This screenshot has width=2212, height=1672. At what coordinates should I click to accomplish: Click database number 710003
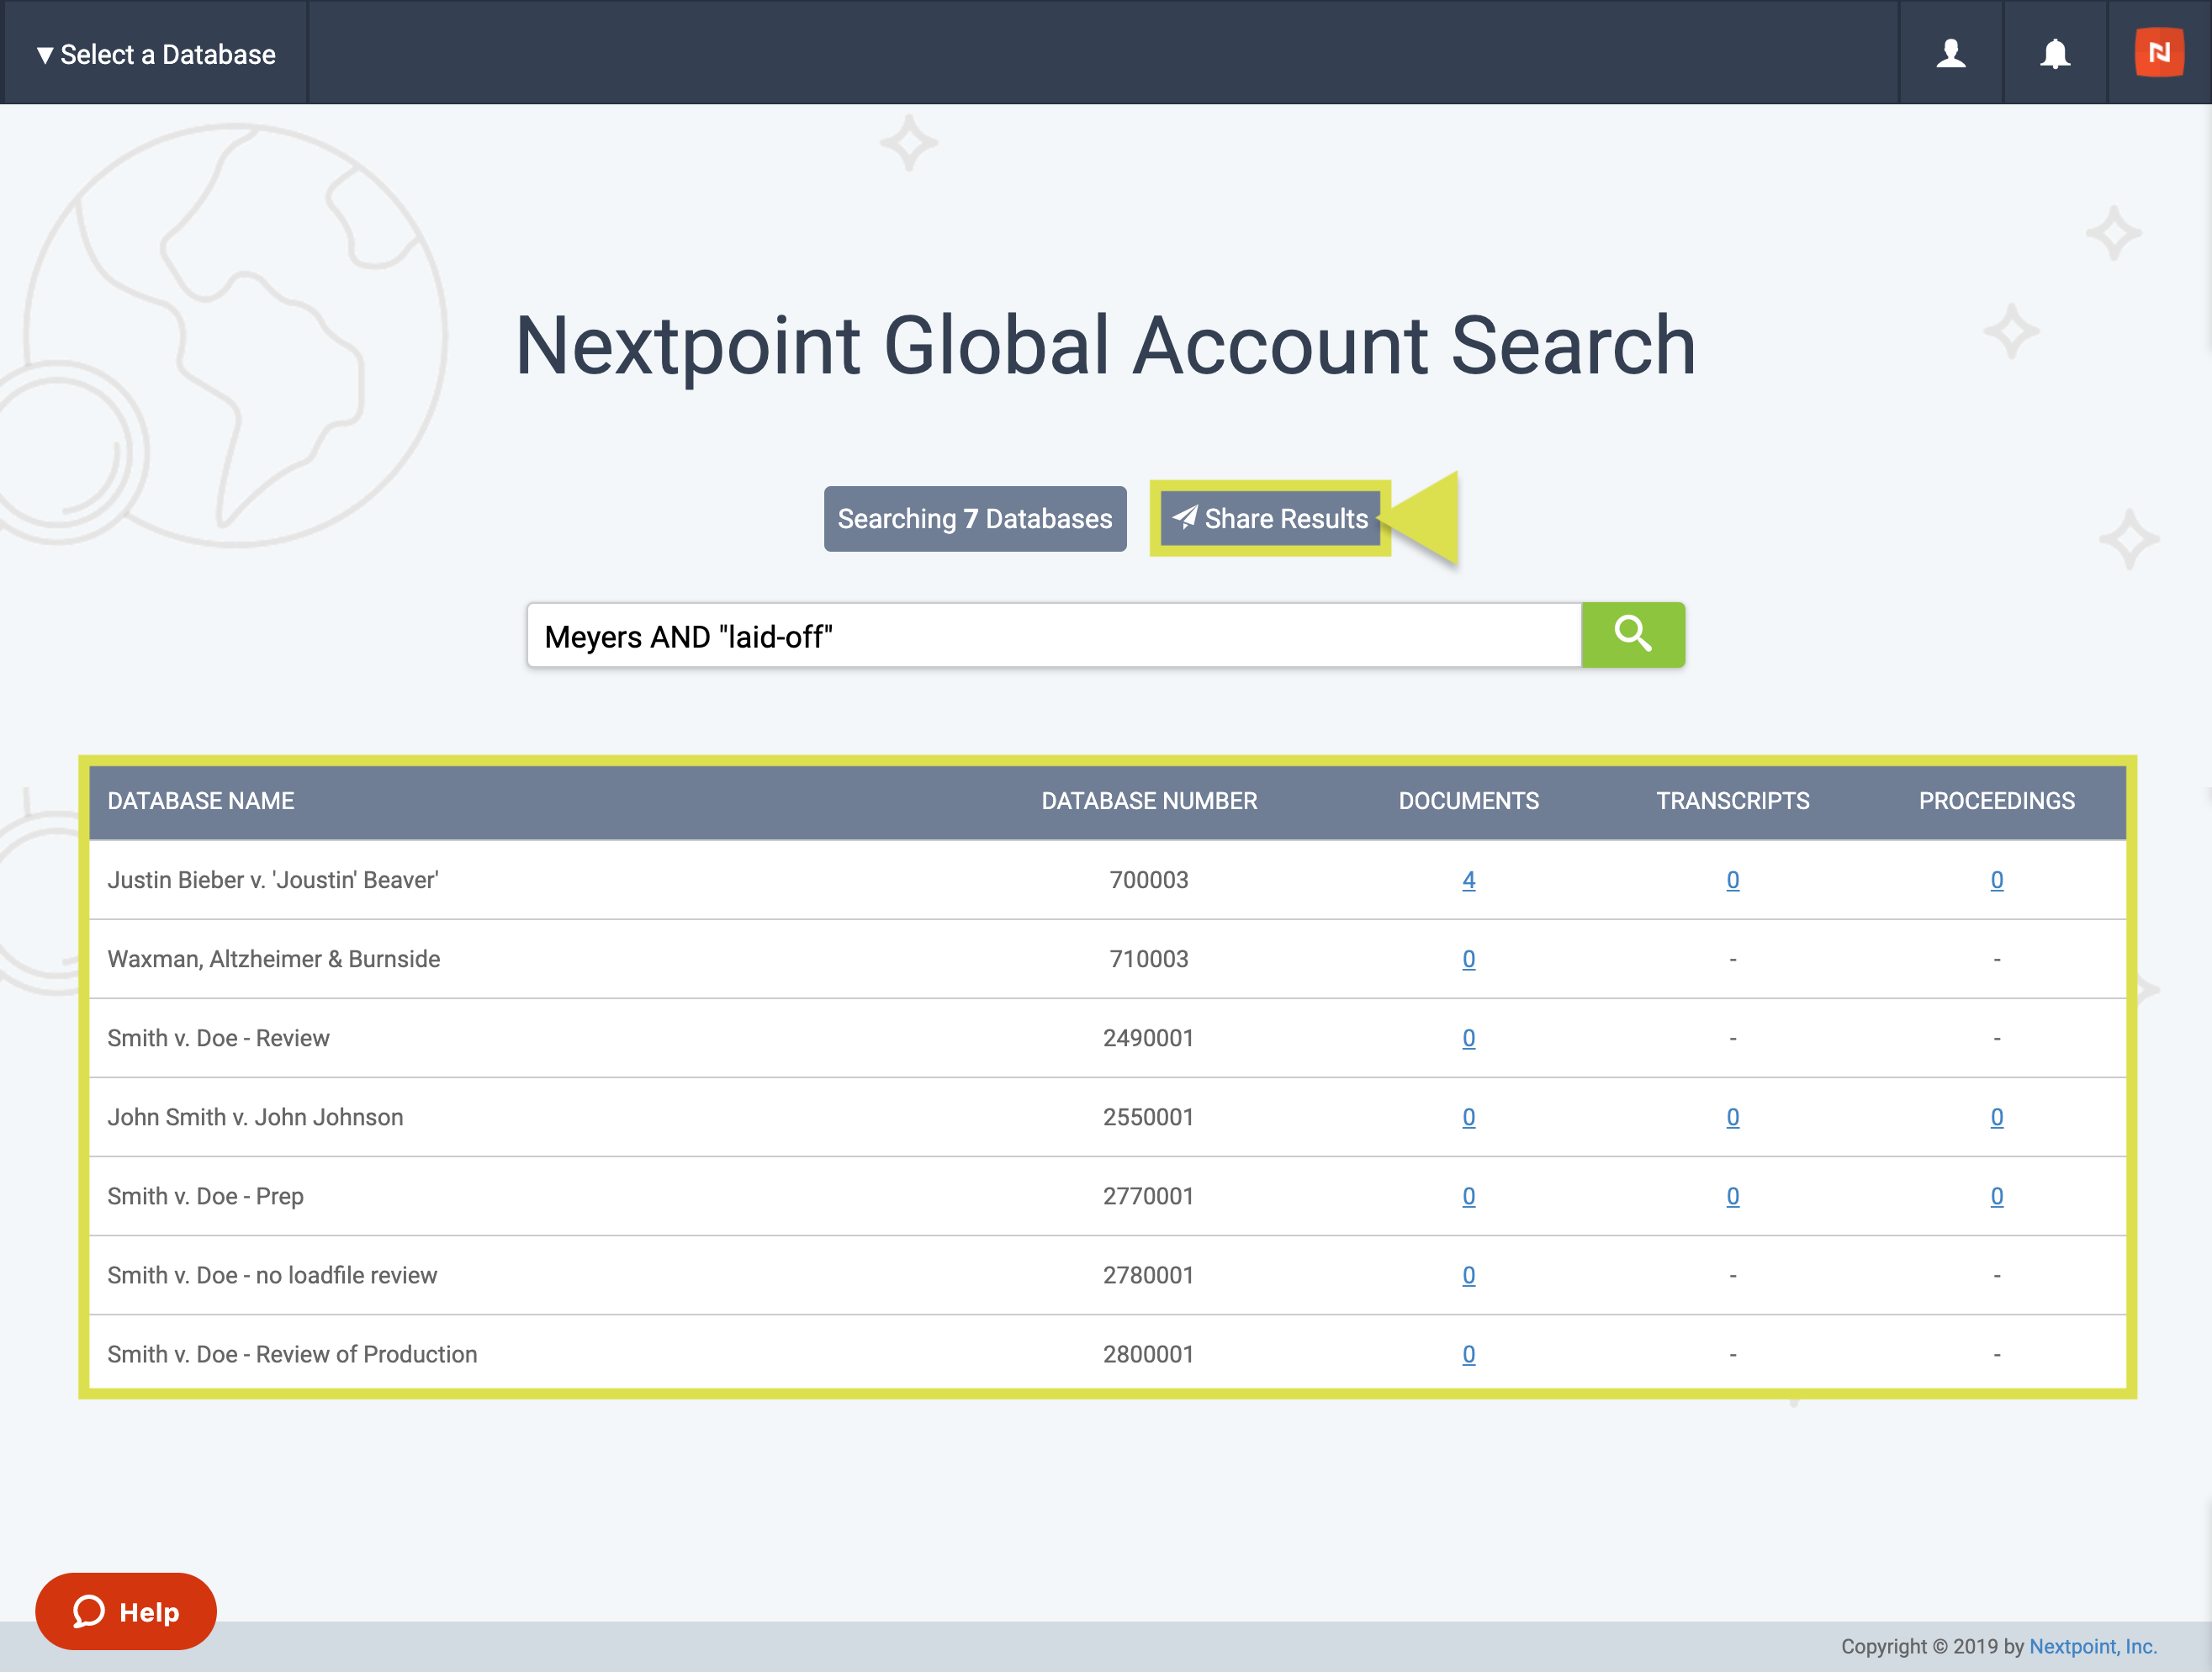click(1149, 959)
